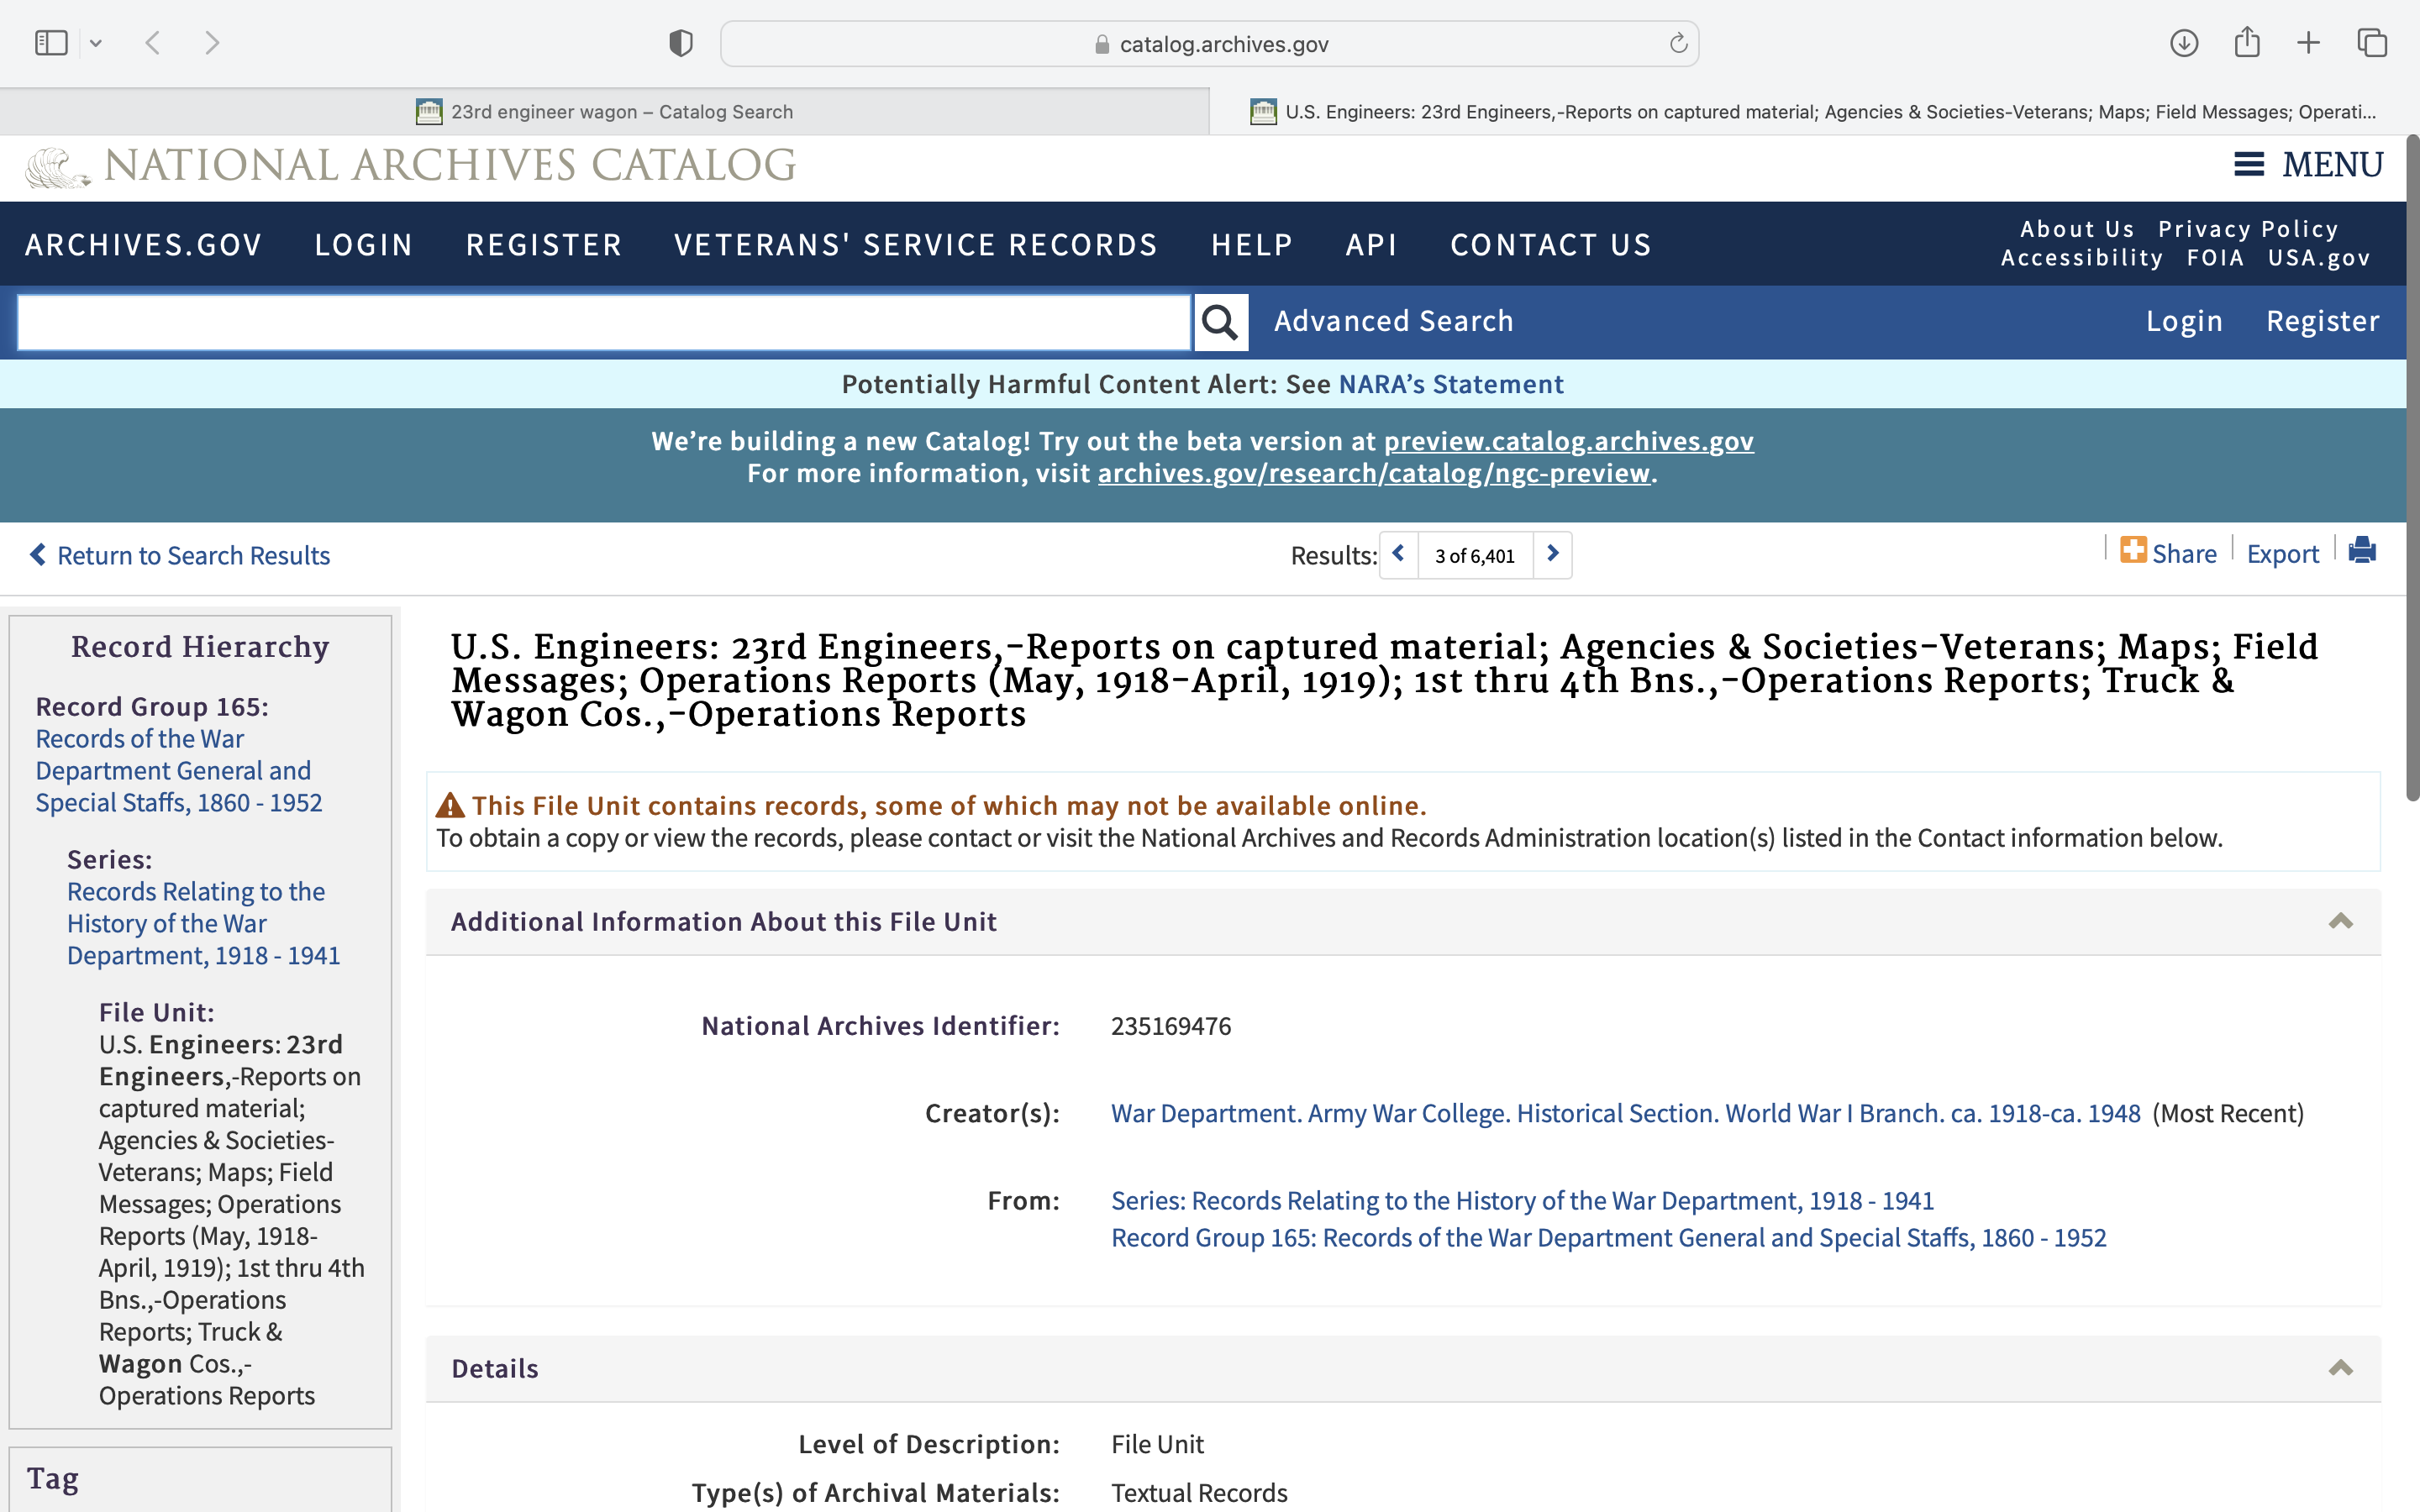Collapse Additional Information About this File Unit

2340,921
